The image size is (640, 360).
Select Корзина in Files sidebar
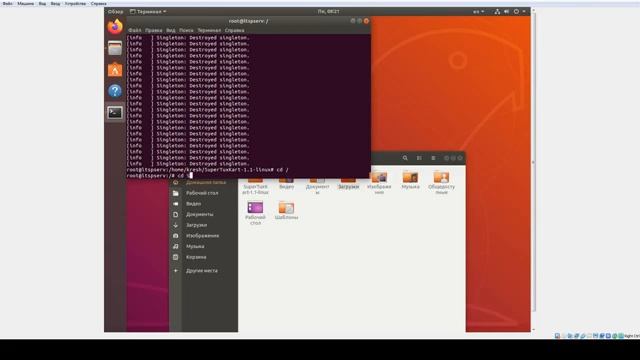click(x=196, y=257)
